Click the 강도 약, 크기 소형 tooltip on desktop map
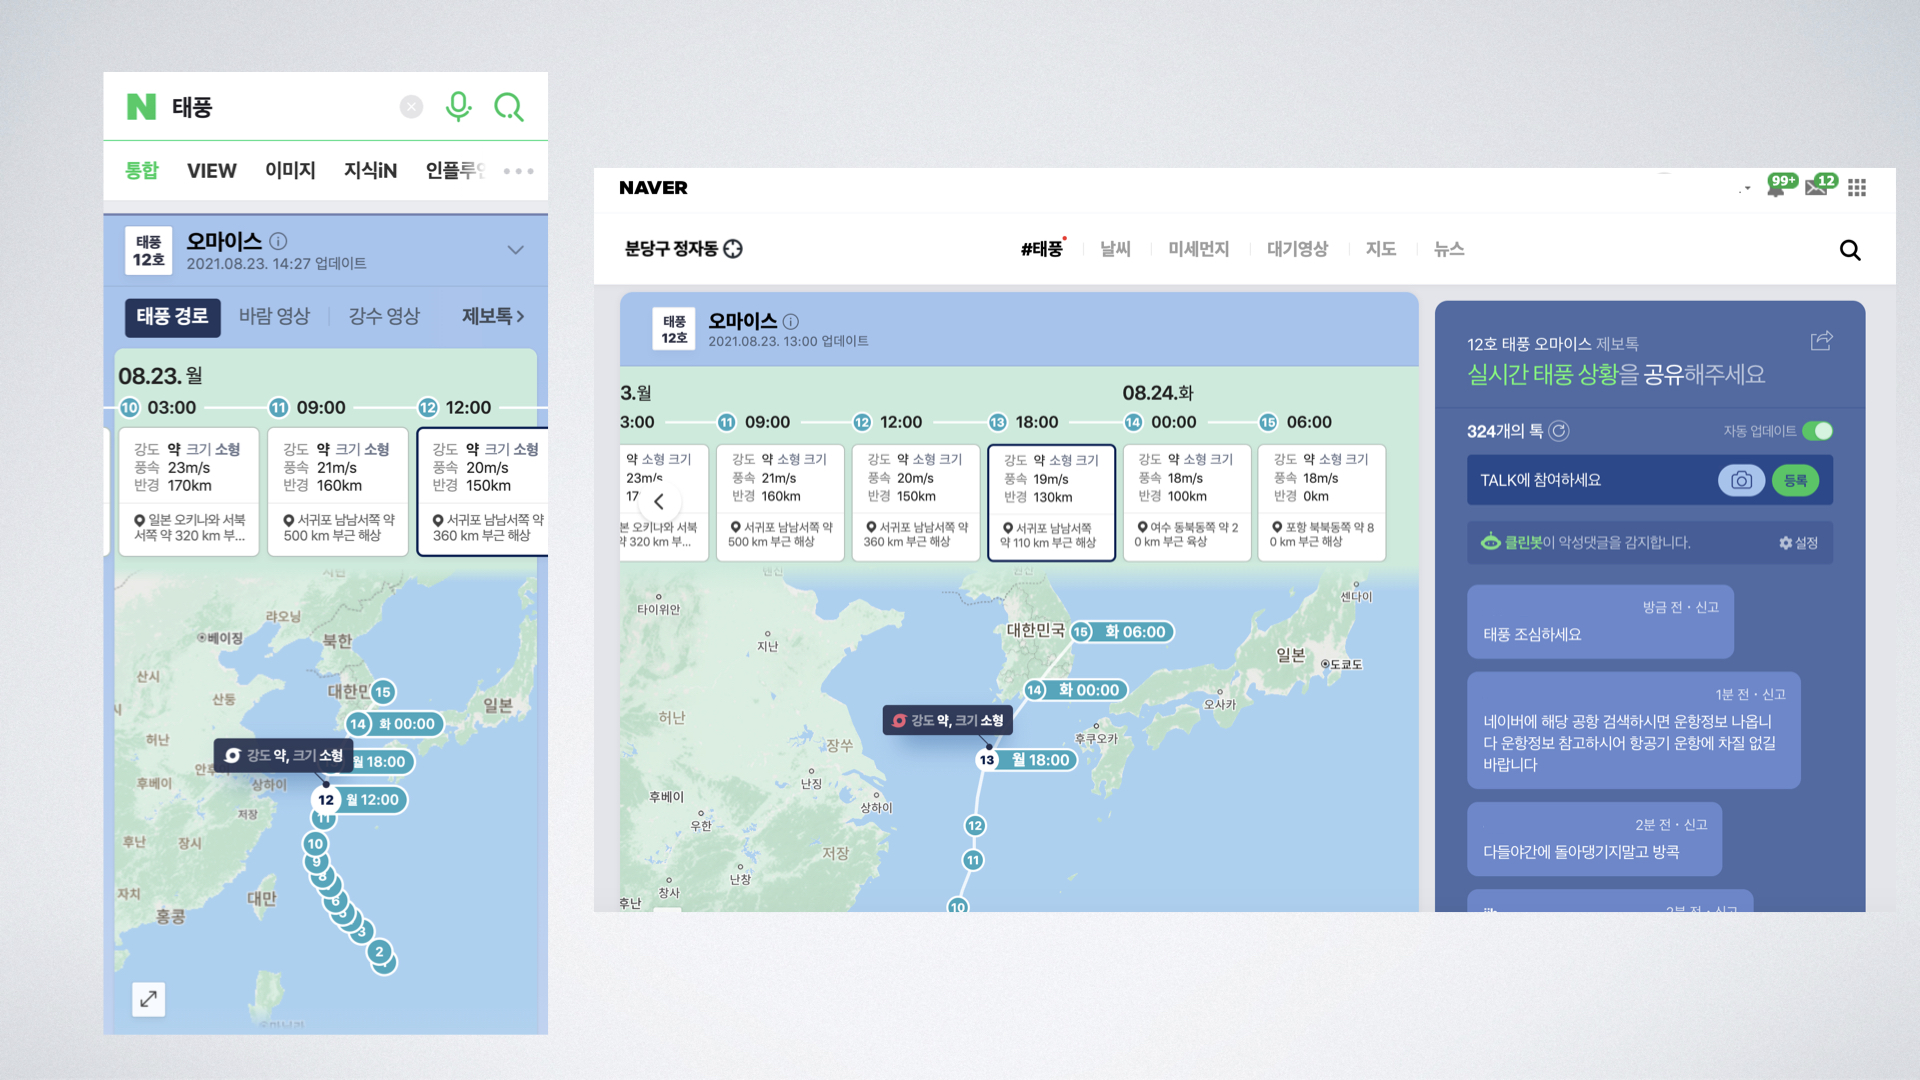Image resolution: width=1920 pixels, height=1080 pixels. [x=948, y=720]
